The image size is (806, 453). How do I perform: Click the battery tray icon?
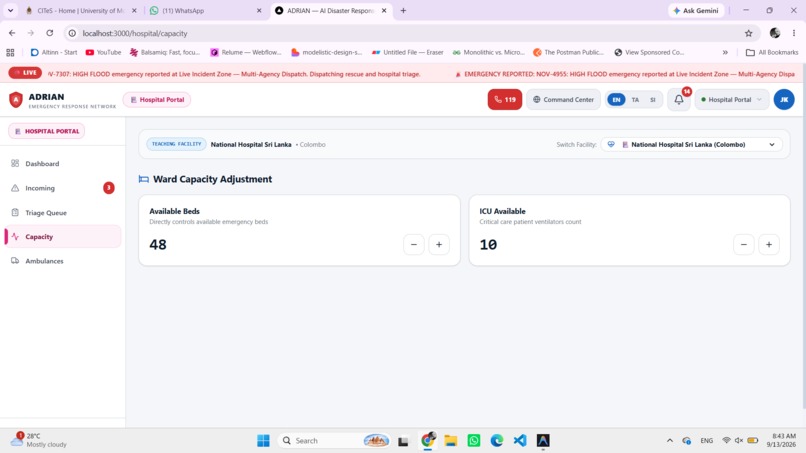[x=753, y=441]
